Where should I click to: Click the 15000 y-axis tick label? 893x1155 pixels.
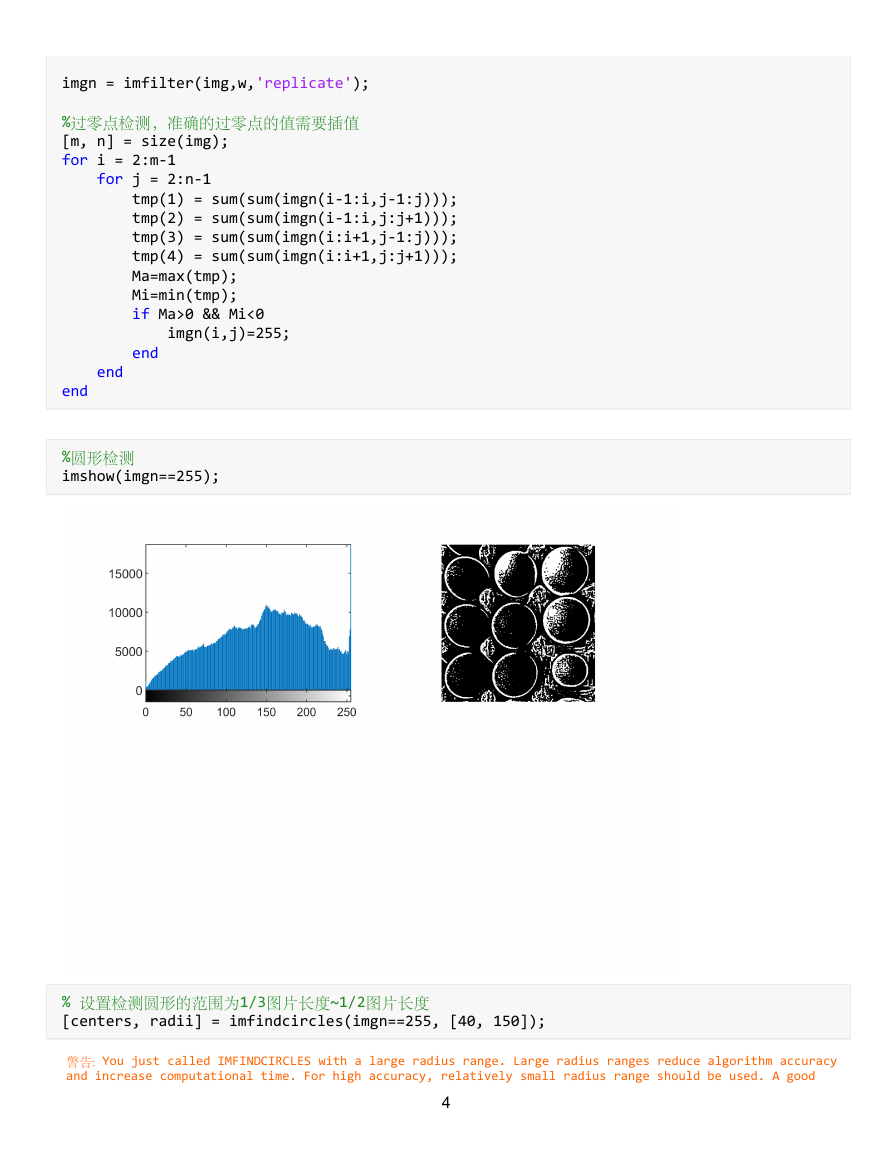(125, 574)
